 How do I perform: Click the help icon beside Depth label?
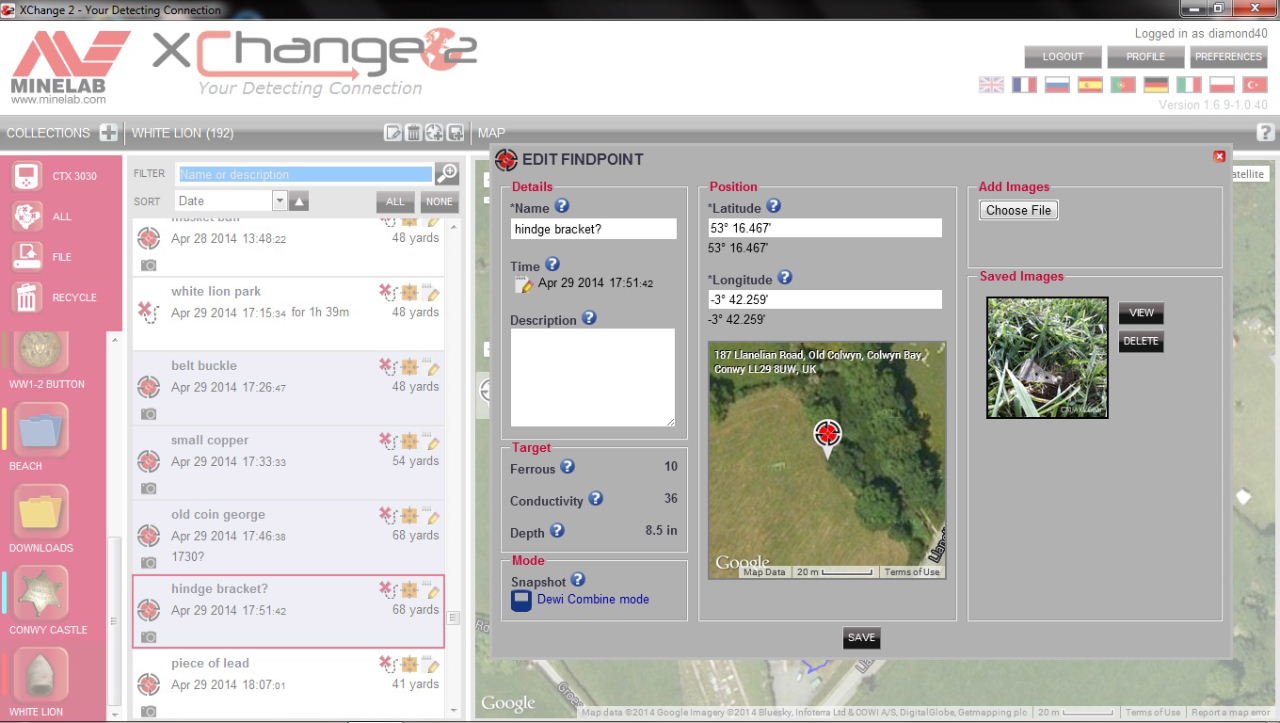coord(558,530)
